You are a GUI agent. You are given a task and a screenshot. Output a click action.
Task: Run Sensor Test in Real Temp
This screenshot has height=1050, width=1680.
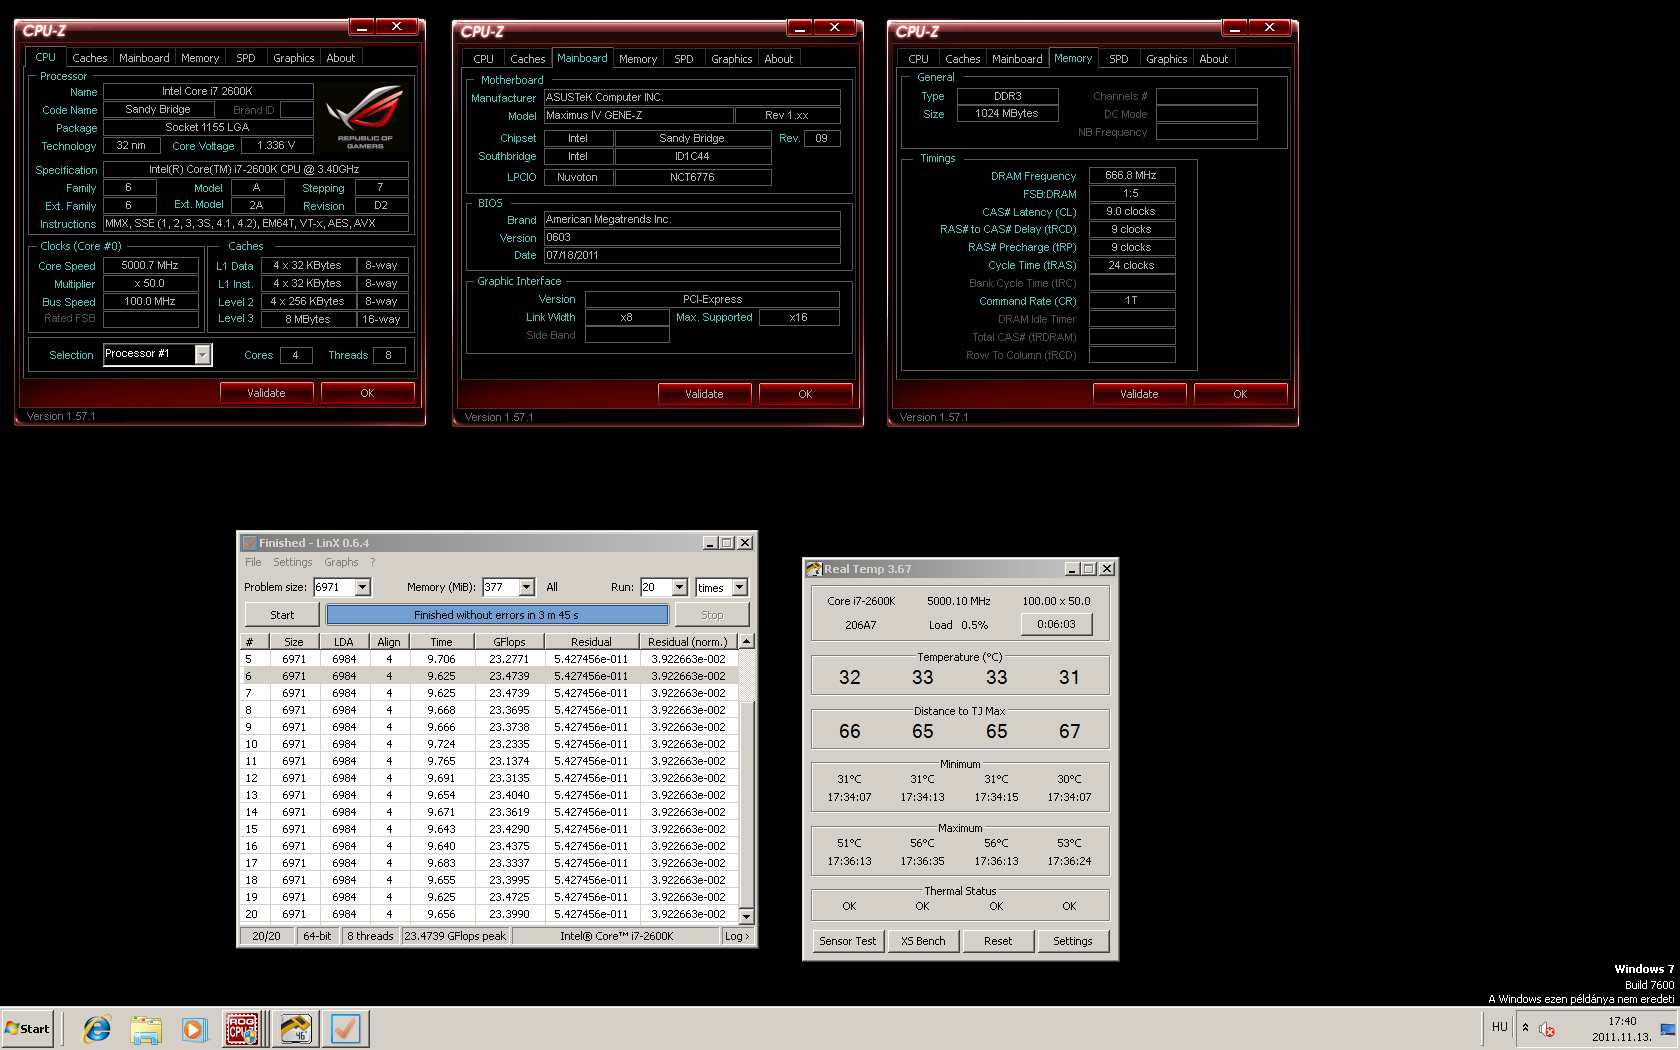(848, 941)
